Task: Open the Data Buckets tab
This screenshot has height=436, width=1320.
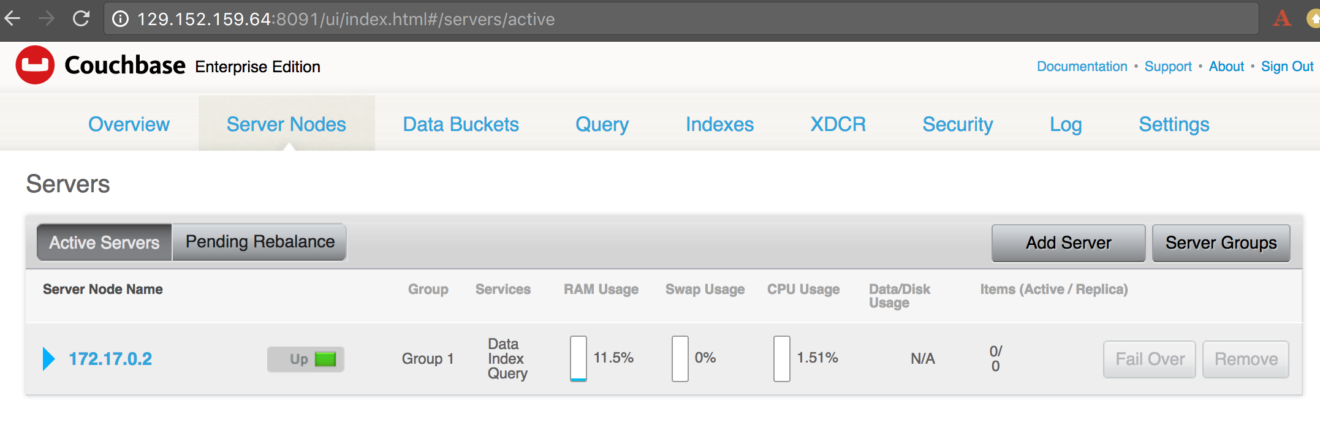Action: tap(461, 125)
